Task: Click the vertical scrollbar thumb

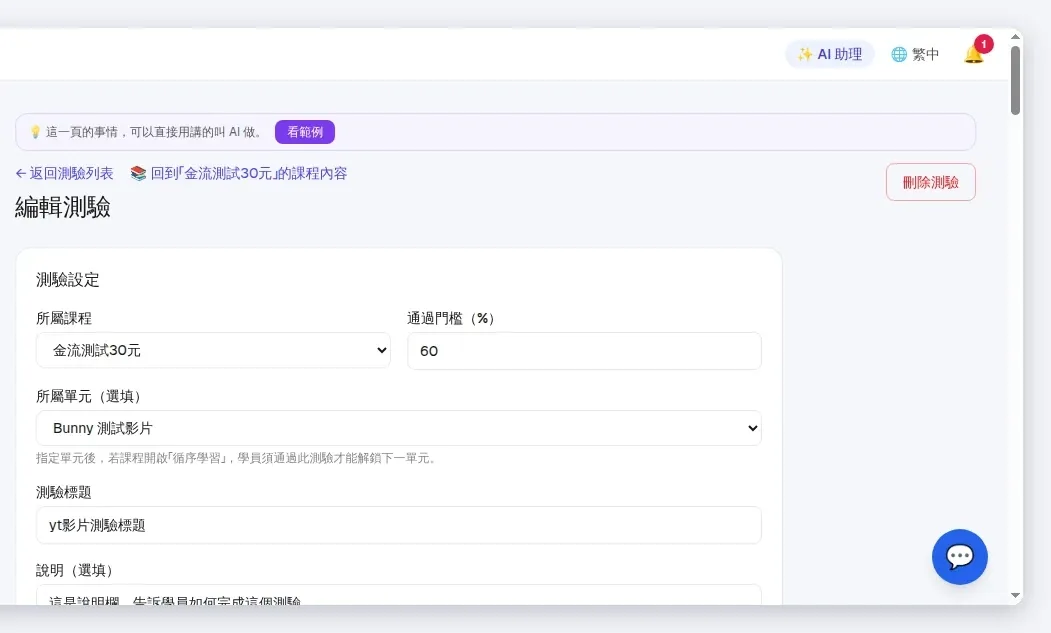Action: click(x=1015, y=80)
